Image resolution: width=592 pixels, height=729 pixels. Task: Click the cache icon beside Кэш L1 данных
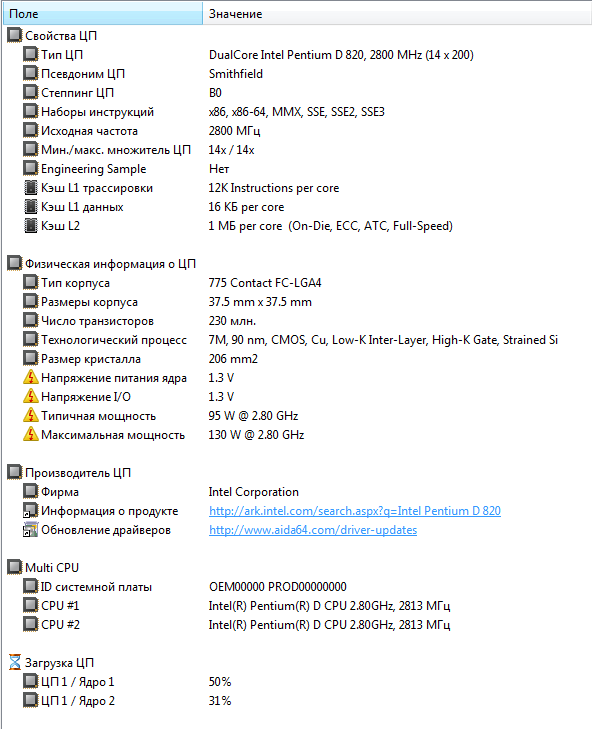pos(31,207)
